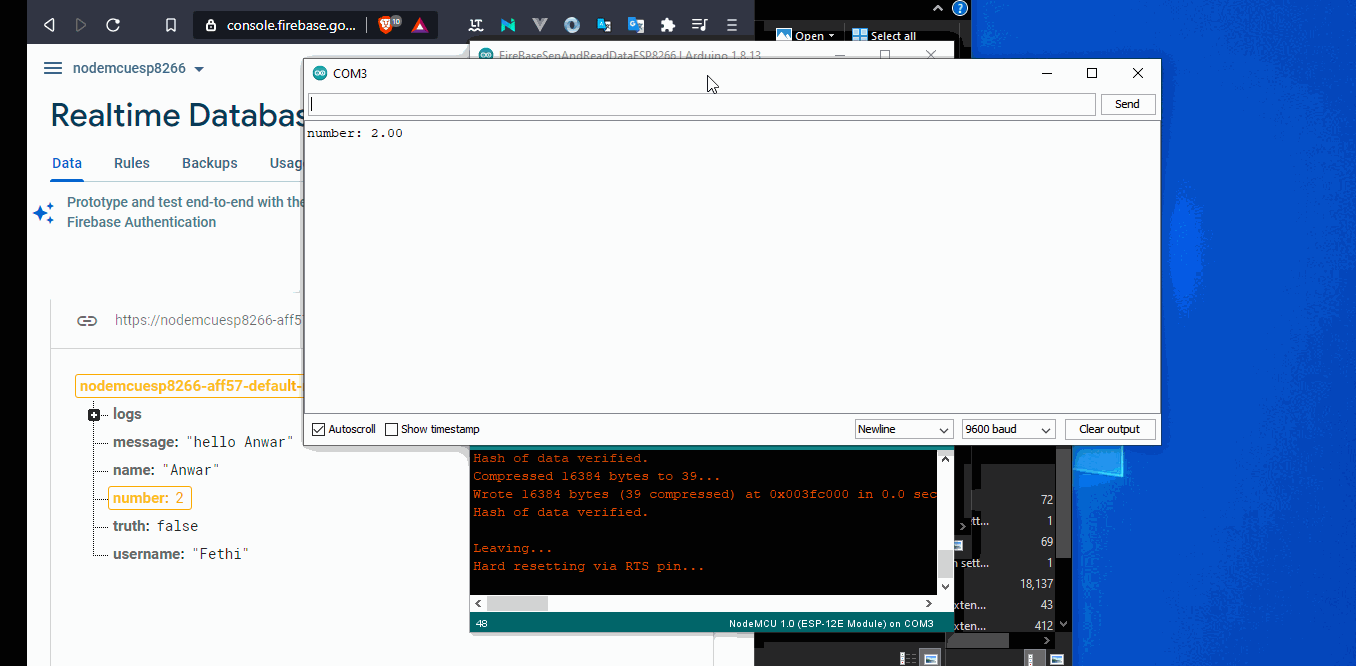Click the first translate extension icon in toolbar

[x=604, y=25]
